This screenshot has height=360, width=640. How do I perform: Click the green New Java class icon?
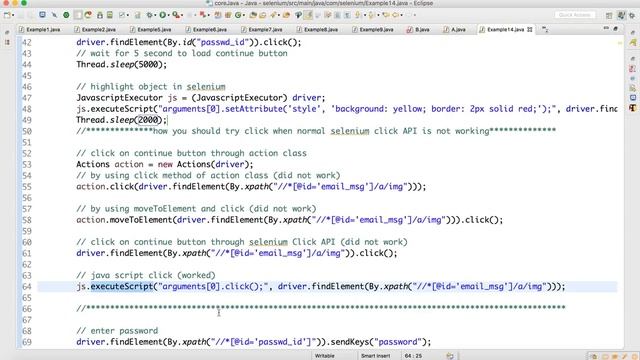coord(238,15)
